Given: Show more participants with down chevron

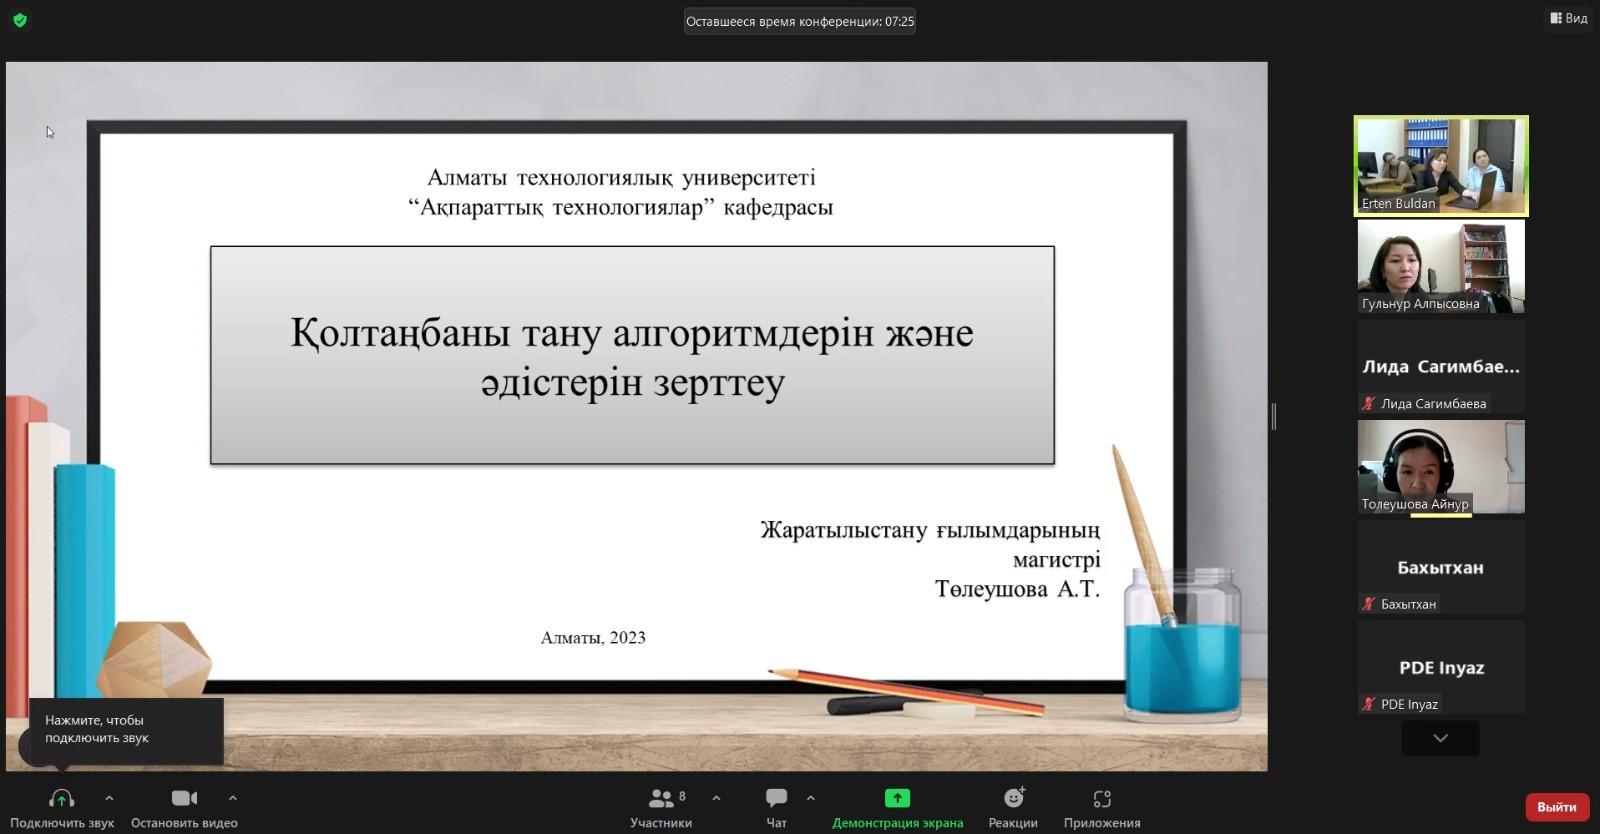Looking at the screenshot, I should (x=1440, y=738).
